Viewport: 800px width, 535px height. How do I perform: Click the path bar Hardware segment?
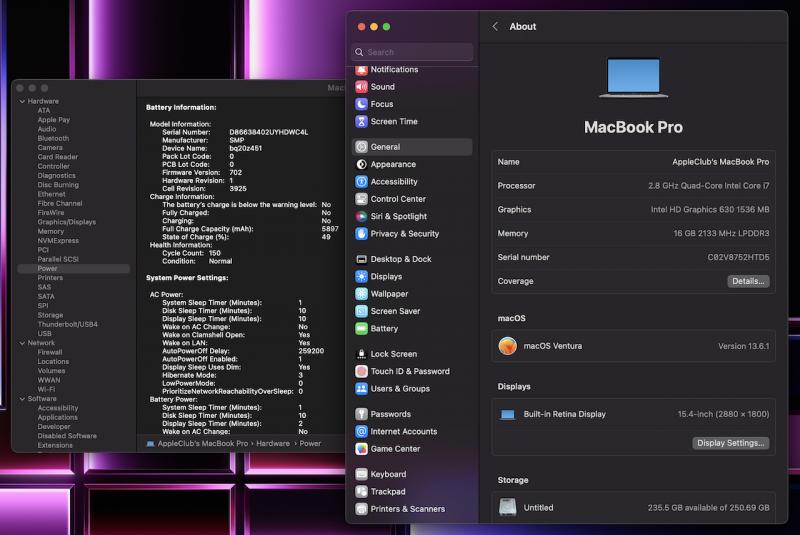point(273,444)
